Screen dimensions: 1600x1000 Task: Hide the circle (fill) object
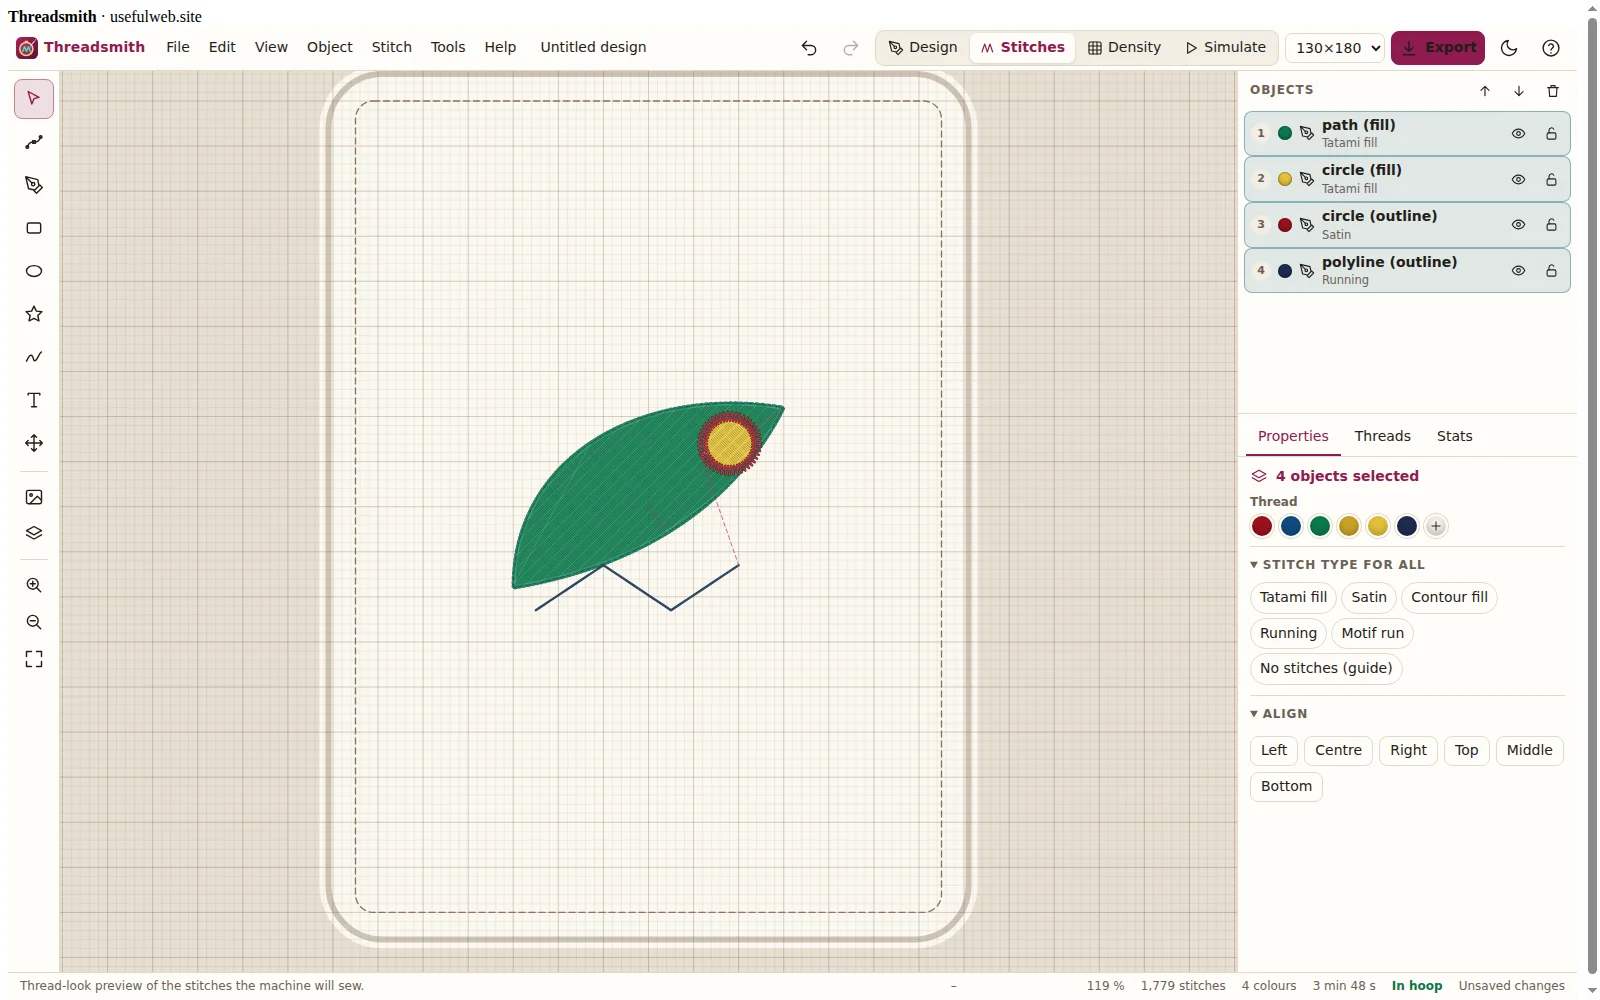pos(1518,180)
